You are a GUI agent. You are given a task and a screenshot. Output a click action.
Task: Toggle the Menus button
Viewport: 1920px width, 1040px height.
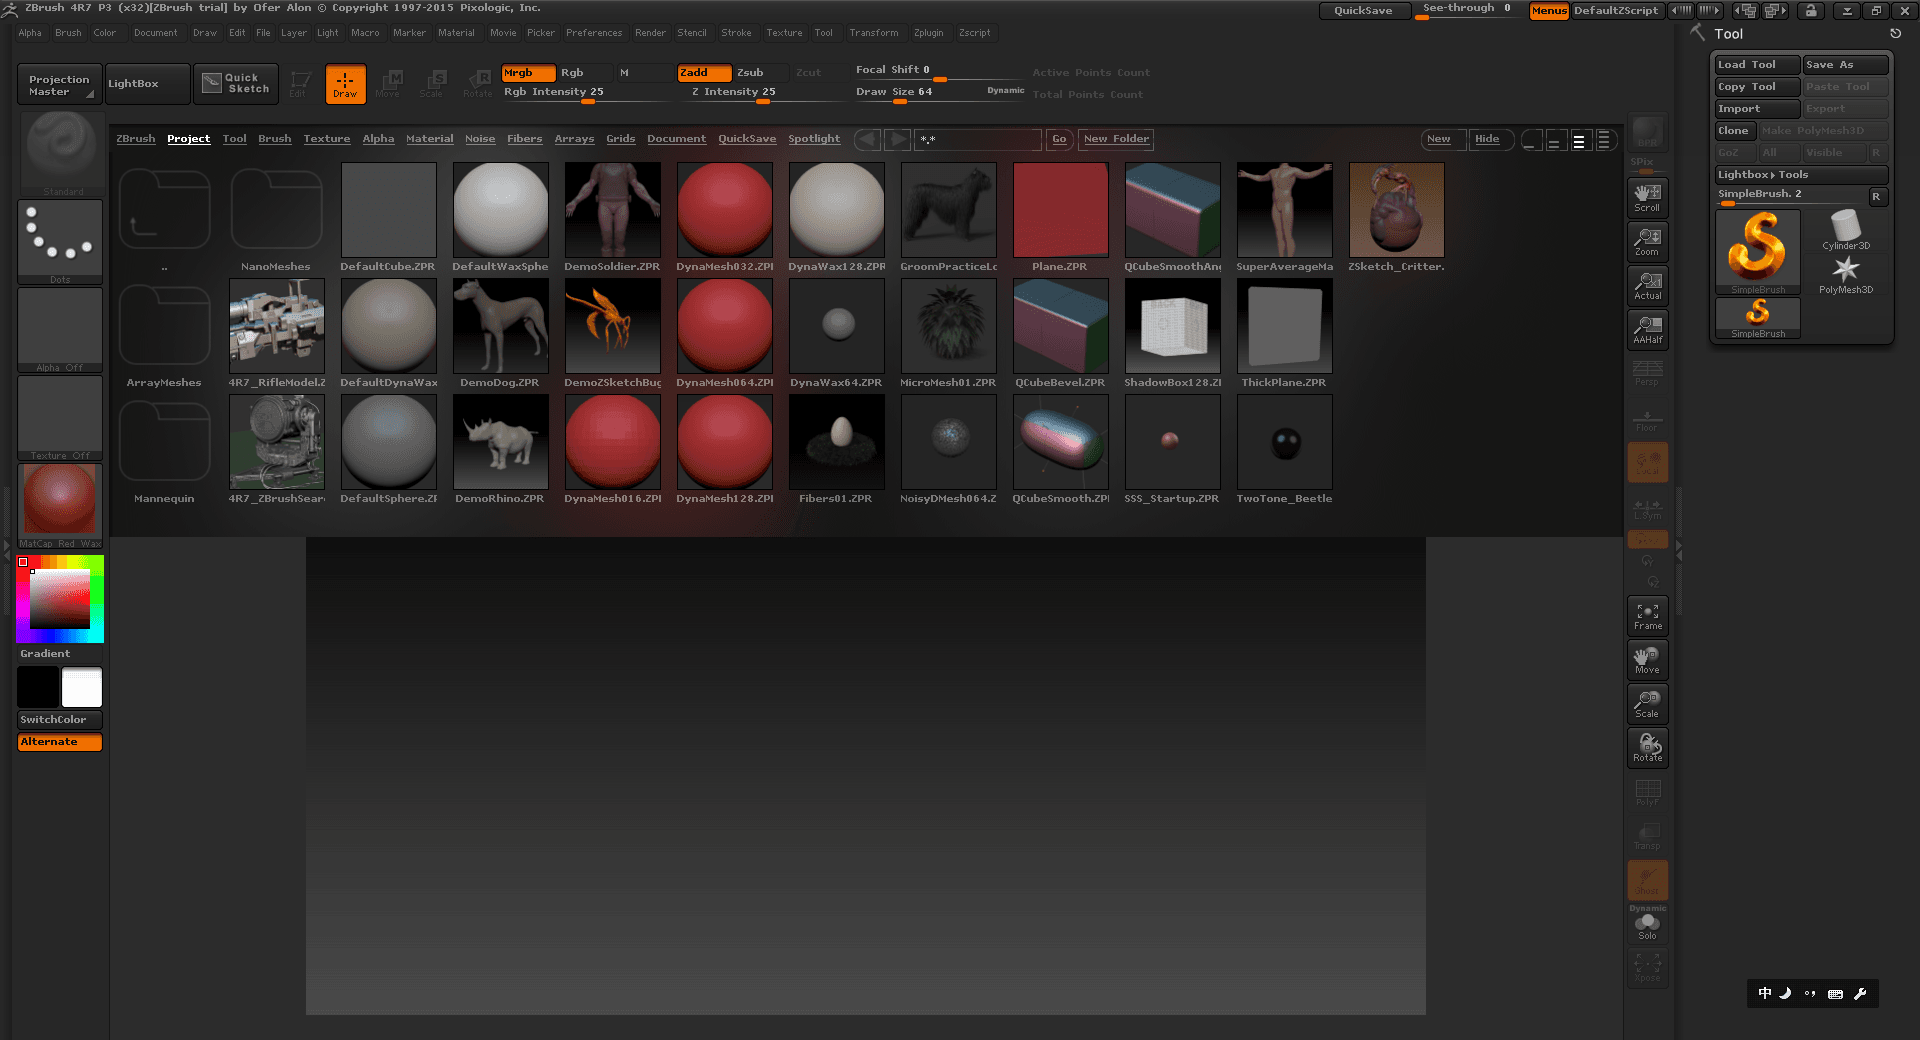pyautogui.click(x=1549, y=11)
